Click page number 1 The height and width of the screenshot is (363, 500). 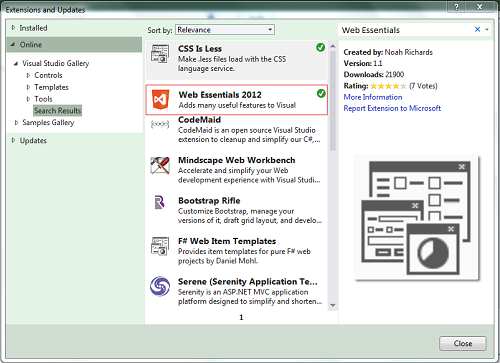click(241, 317)
